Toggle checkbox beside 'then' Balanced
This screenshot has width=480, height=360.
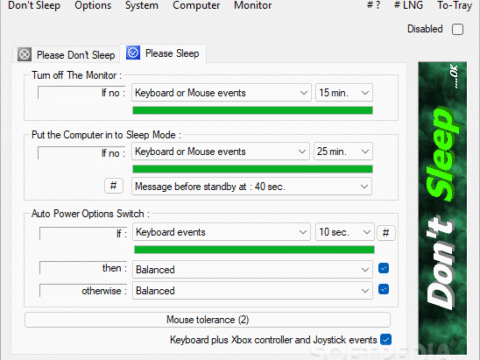tap(384, 268)
